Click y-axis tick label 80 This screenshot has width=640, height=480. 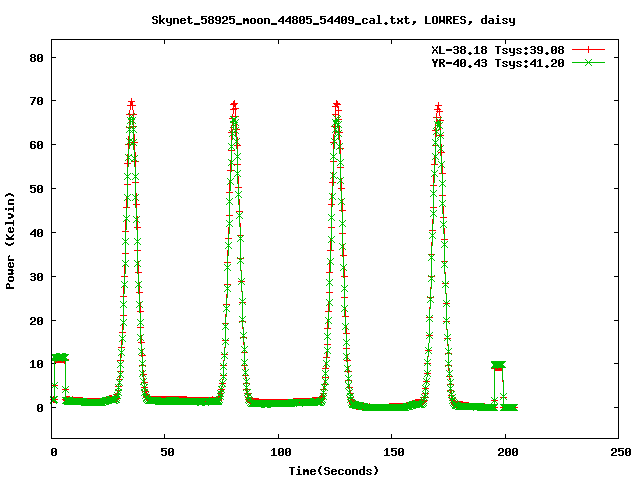tap(36, 58)
